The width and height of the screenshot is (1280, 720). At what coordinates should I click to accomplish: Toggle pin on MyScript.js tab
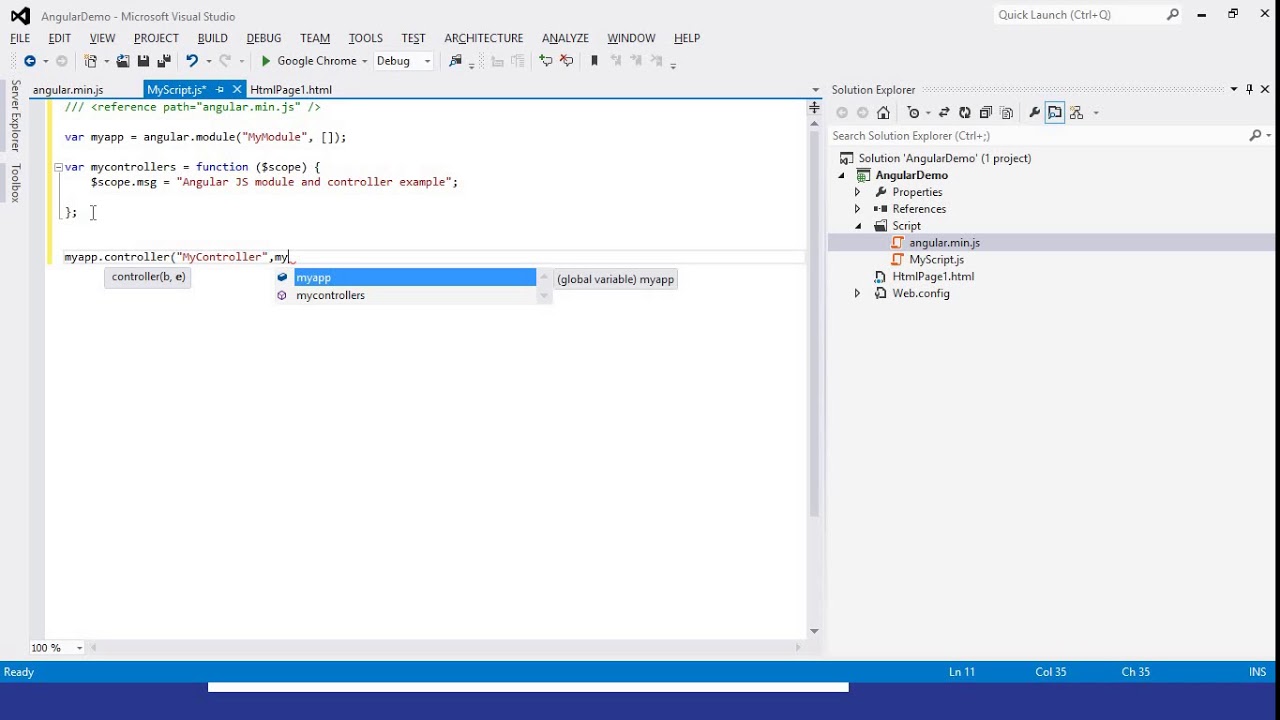[x=220, y=90]
